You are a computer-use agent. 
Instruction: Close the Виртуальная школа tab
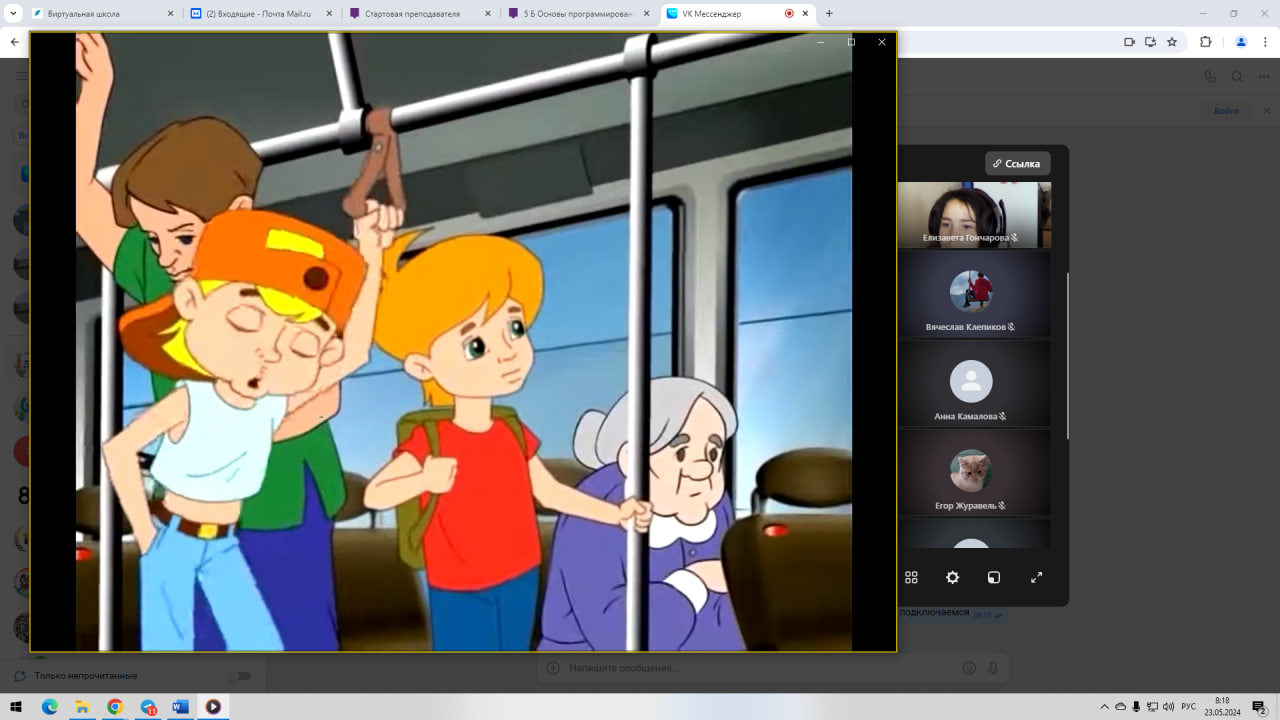(x=170, y=14)
